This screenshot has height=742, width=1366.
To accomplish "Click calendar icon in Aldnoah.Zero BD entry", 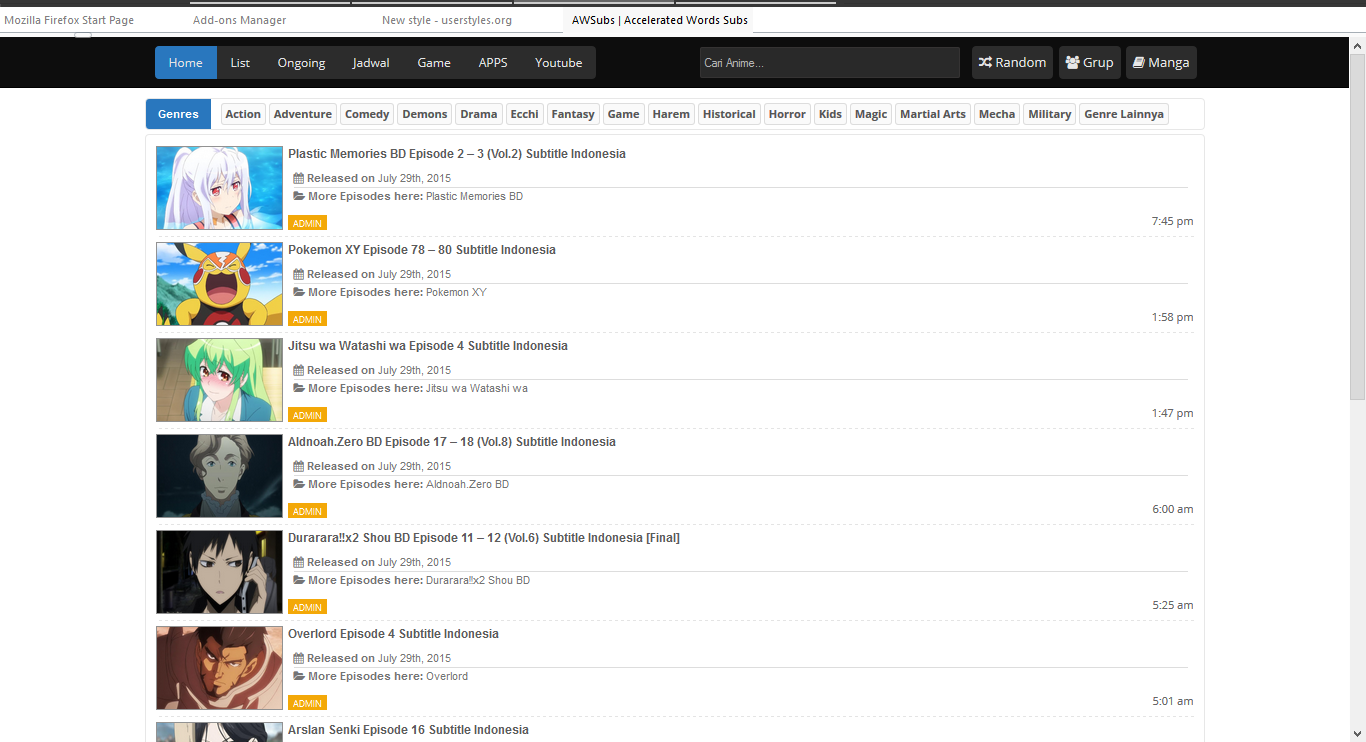I will [298, 466].
